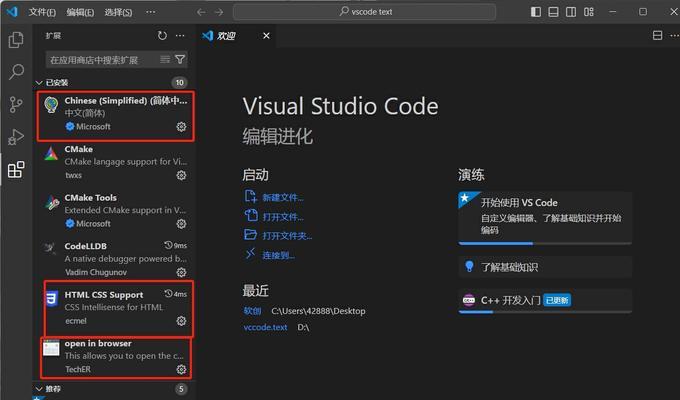The width and height of the screenshot is (680, 400).
Task: Open settings gear for CodeLLDB extension
Action: point(181,272)
